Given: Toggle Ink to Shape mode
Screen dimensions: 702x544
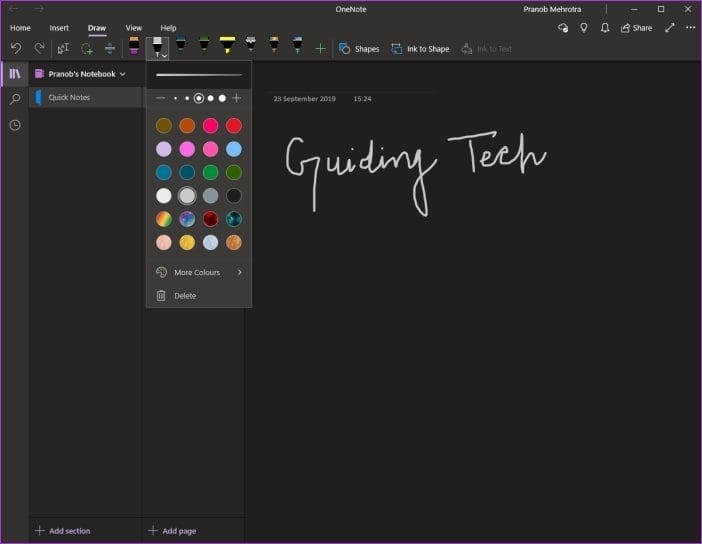Looking at the screenshot, I should pyautogui.click(x=420, y=49).
